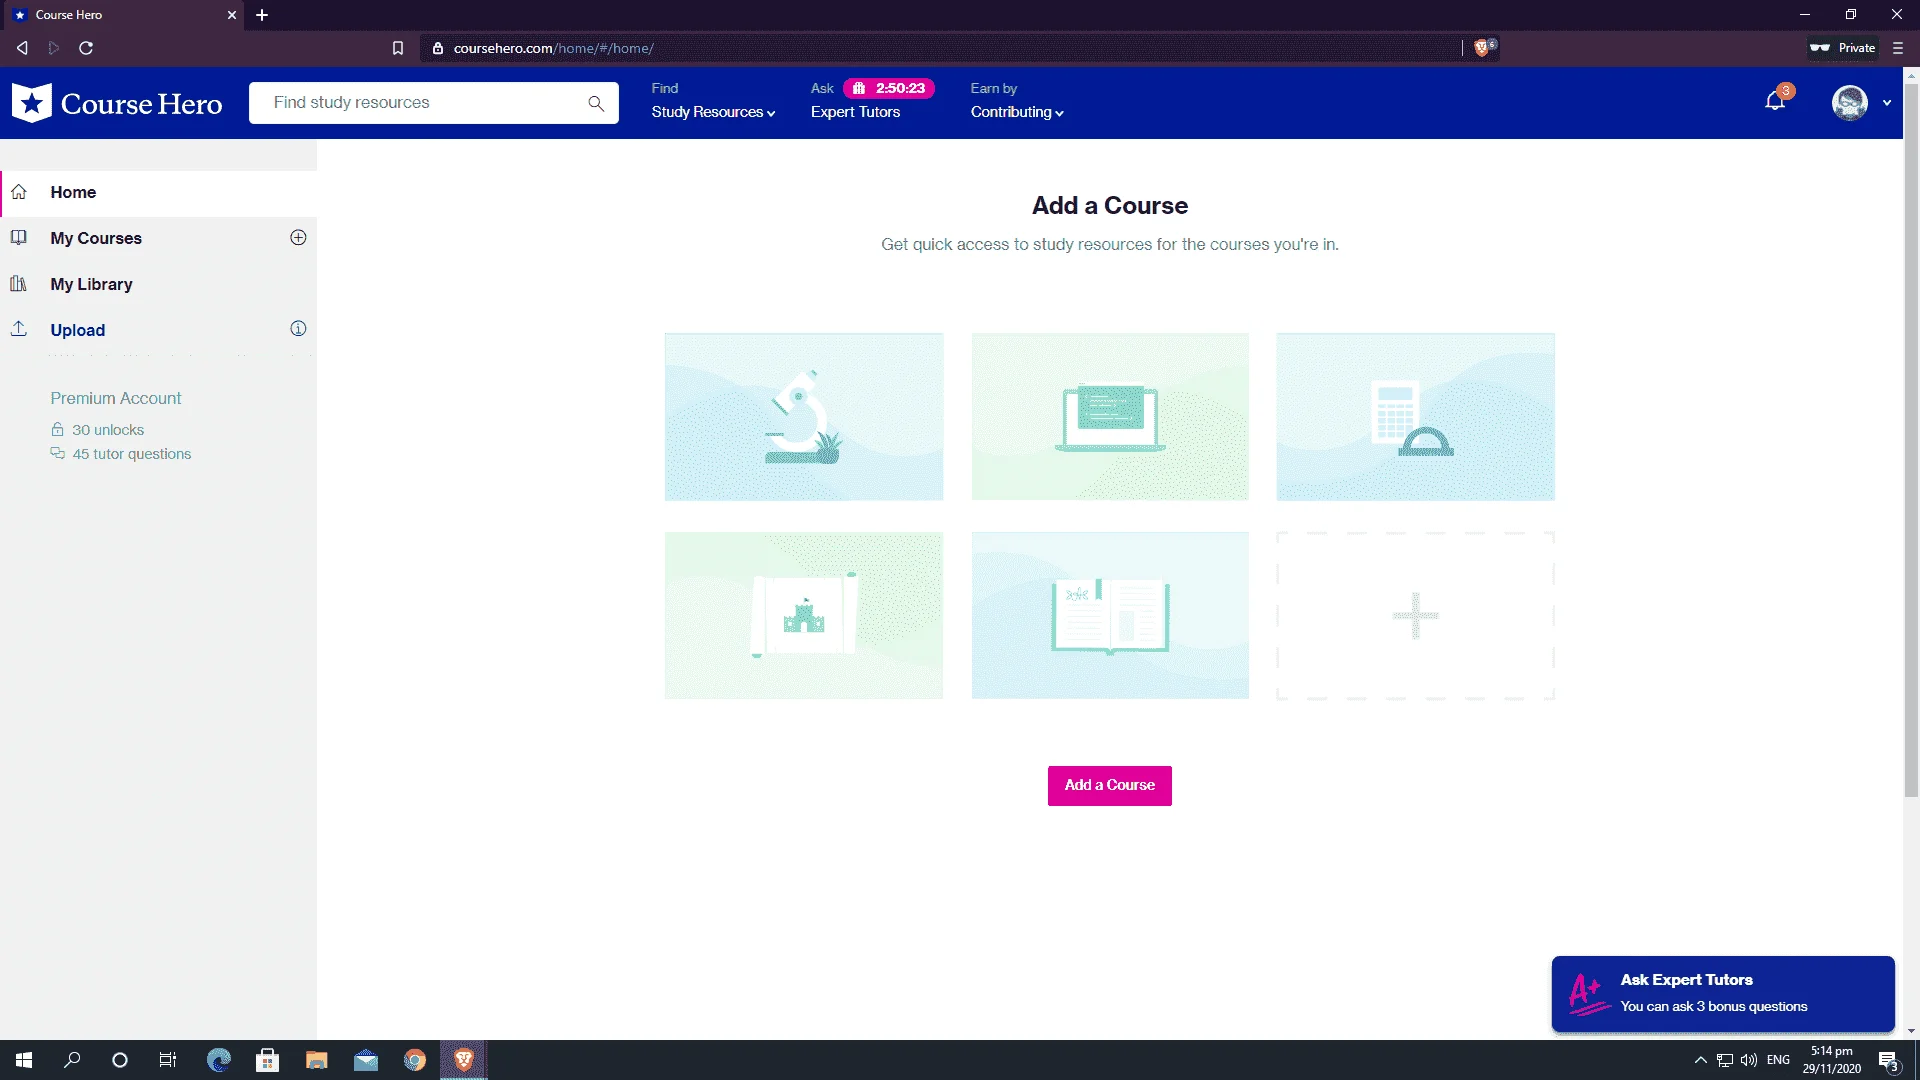Click the Upload arrow icon
1920x1080 pixels.
pos(19,328)
